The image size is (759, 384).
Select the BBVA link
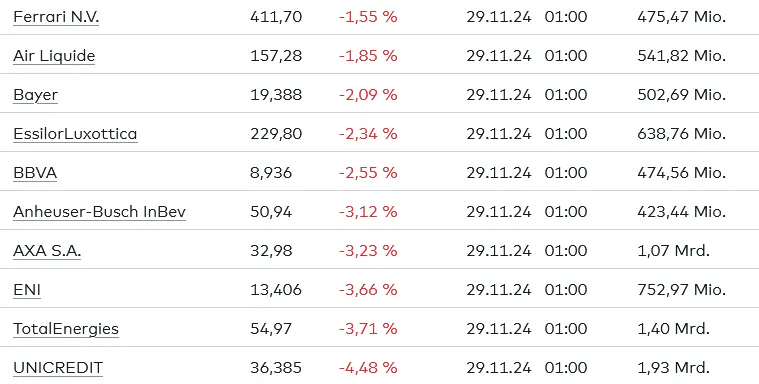pos(35,173)
